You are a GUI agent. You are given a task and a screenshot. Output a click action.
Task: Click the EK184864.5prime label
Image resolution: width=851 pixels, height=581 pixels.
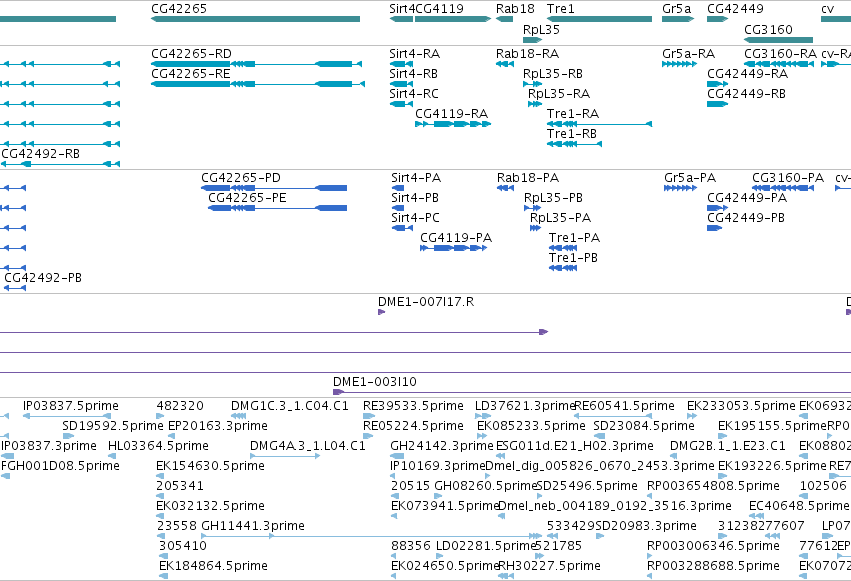[213, 566]
